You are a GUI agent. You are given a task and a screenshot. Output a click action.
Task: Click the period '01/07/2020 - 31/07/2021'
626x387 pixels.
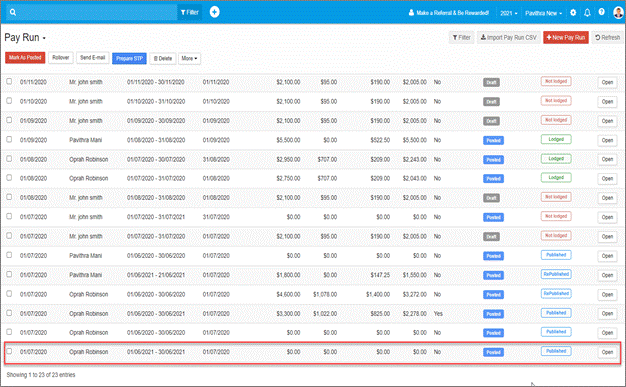coord(156,217)
